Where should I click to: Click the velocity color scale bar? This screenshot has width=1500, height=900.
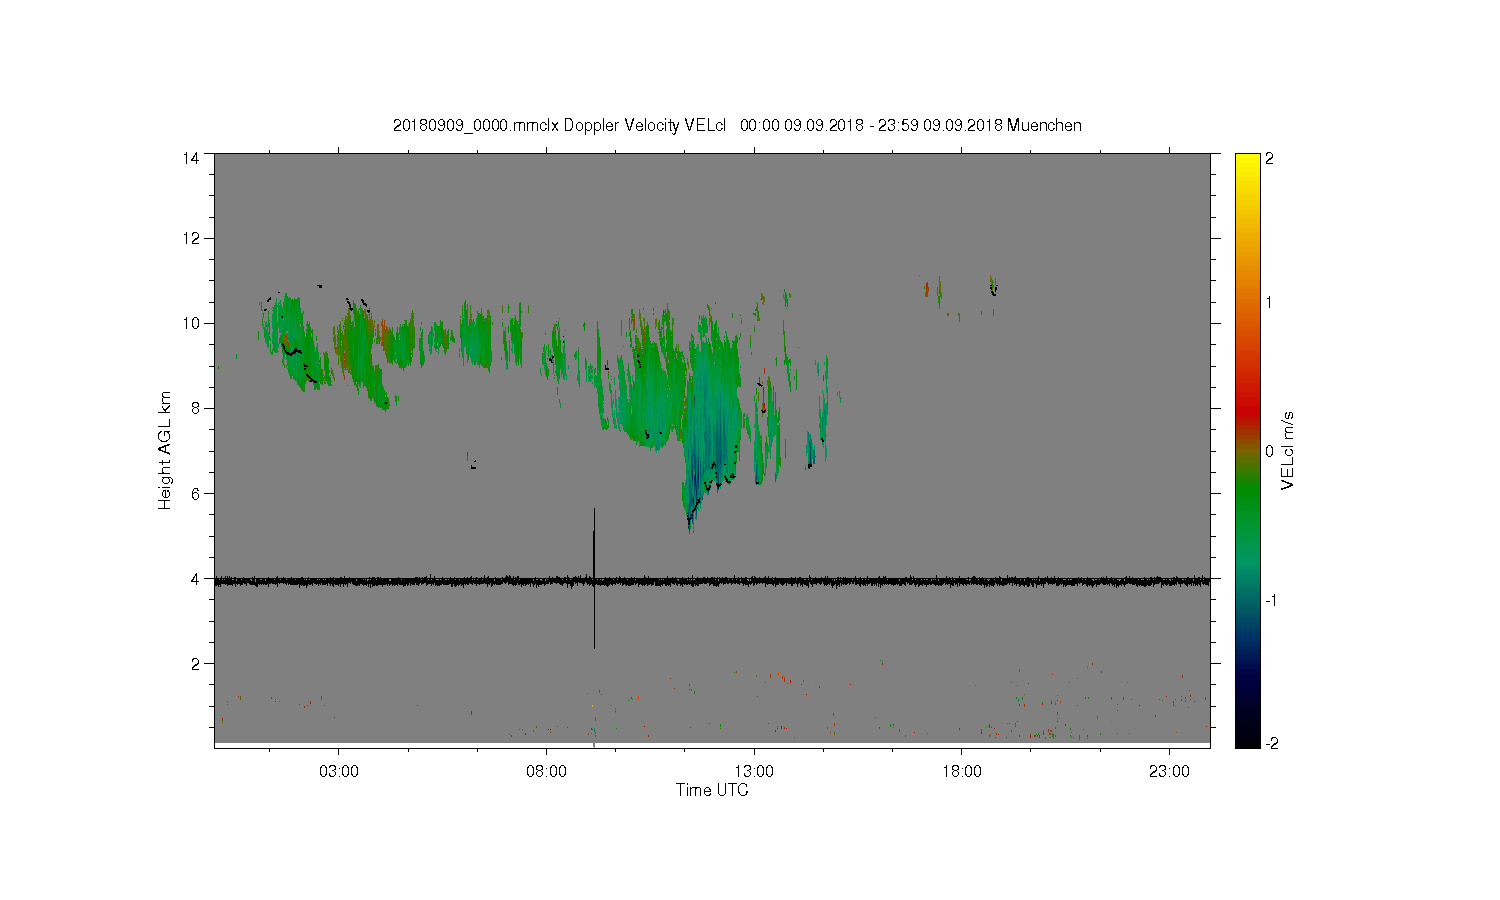(1247, 450)
